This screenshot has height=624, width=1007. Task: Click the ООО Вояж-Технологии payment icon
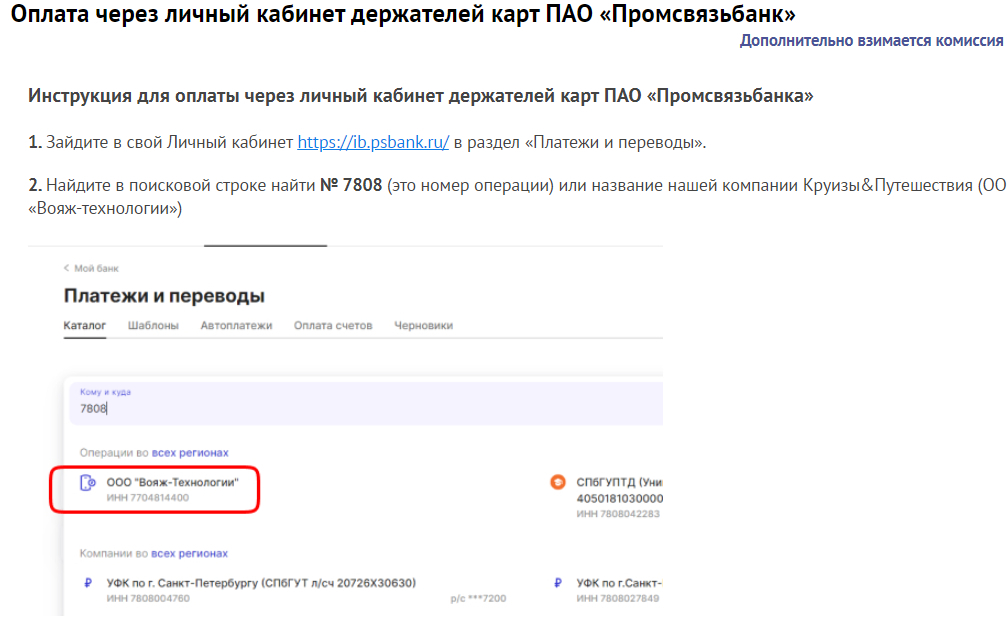tap(87, 483)
